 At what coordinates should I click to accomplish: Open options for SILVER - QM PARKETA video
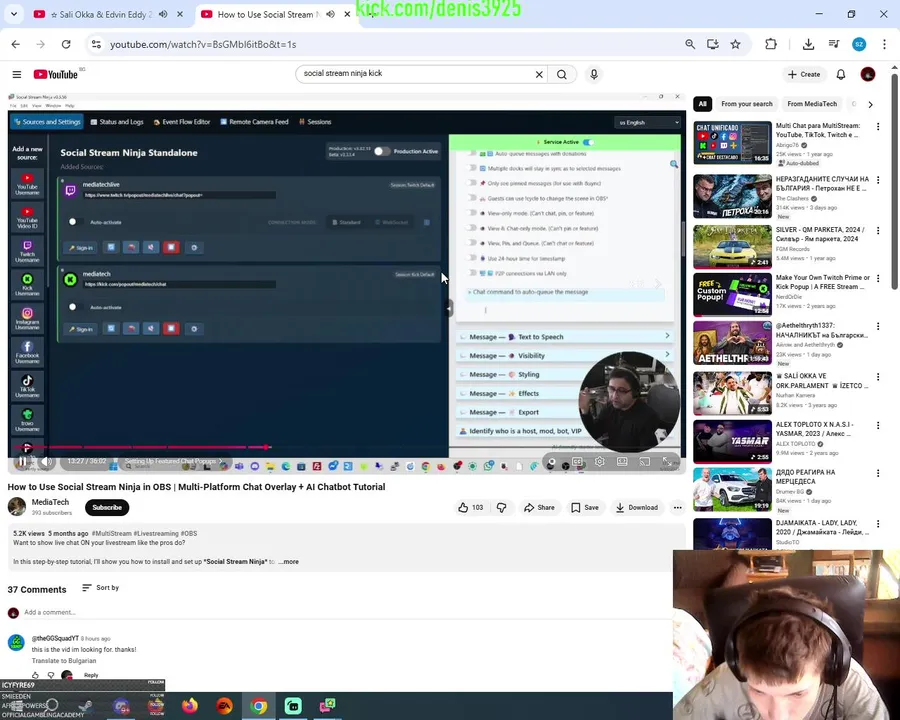[x=878, y=230]
